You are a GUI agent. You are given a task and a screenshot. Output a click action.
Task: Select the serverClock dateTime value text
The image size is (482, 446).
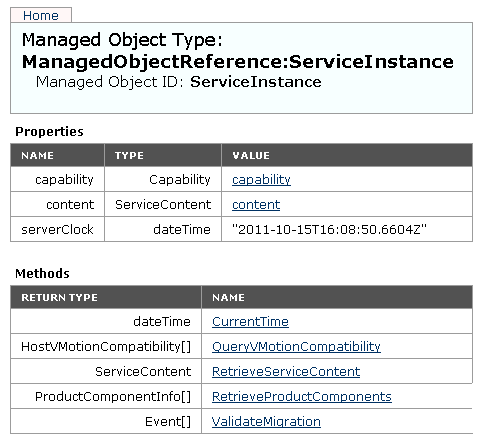click(329, 229)
